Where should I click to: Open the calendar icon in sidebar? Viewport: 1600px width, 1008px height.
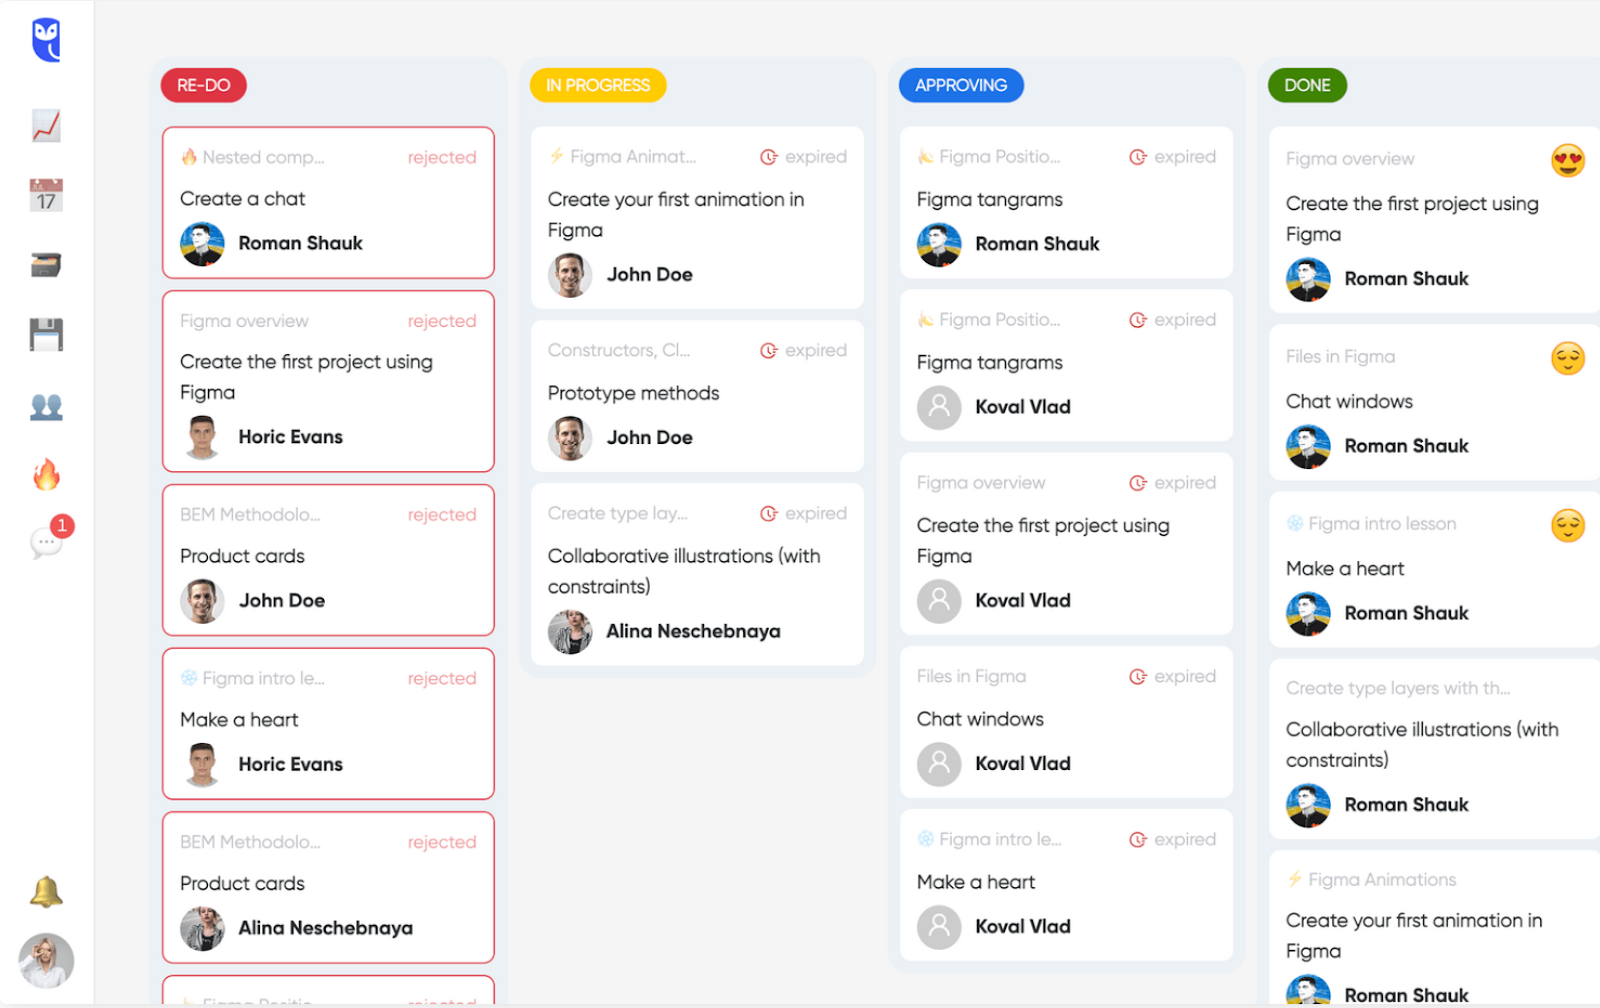(x=46, y=195)
